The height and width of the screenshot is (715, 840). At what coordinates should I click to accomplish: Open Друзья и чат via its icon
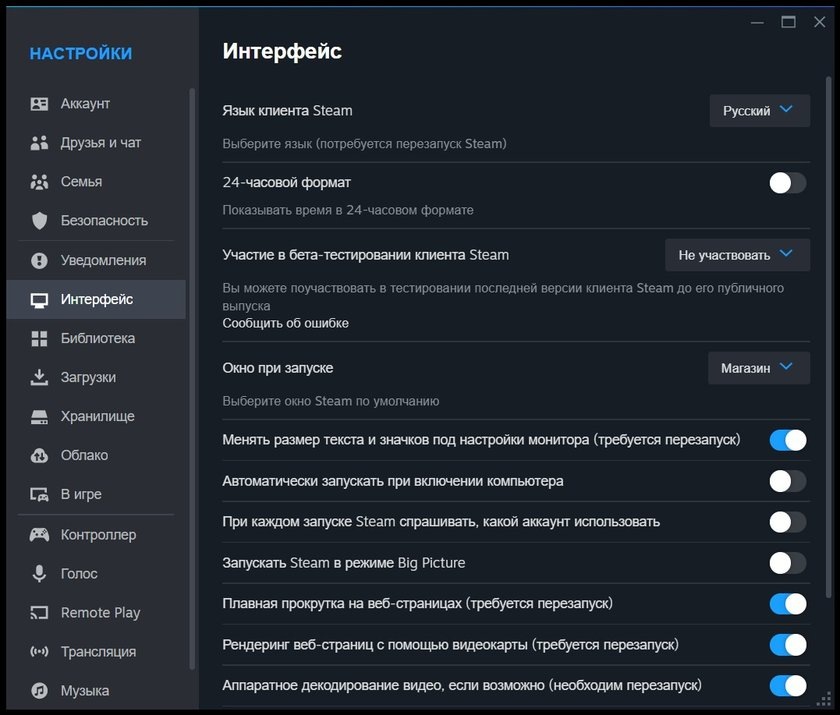pos(40,143)
